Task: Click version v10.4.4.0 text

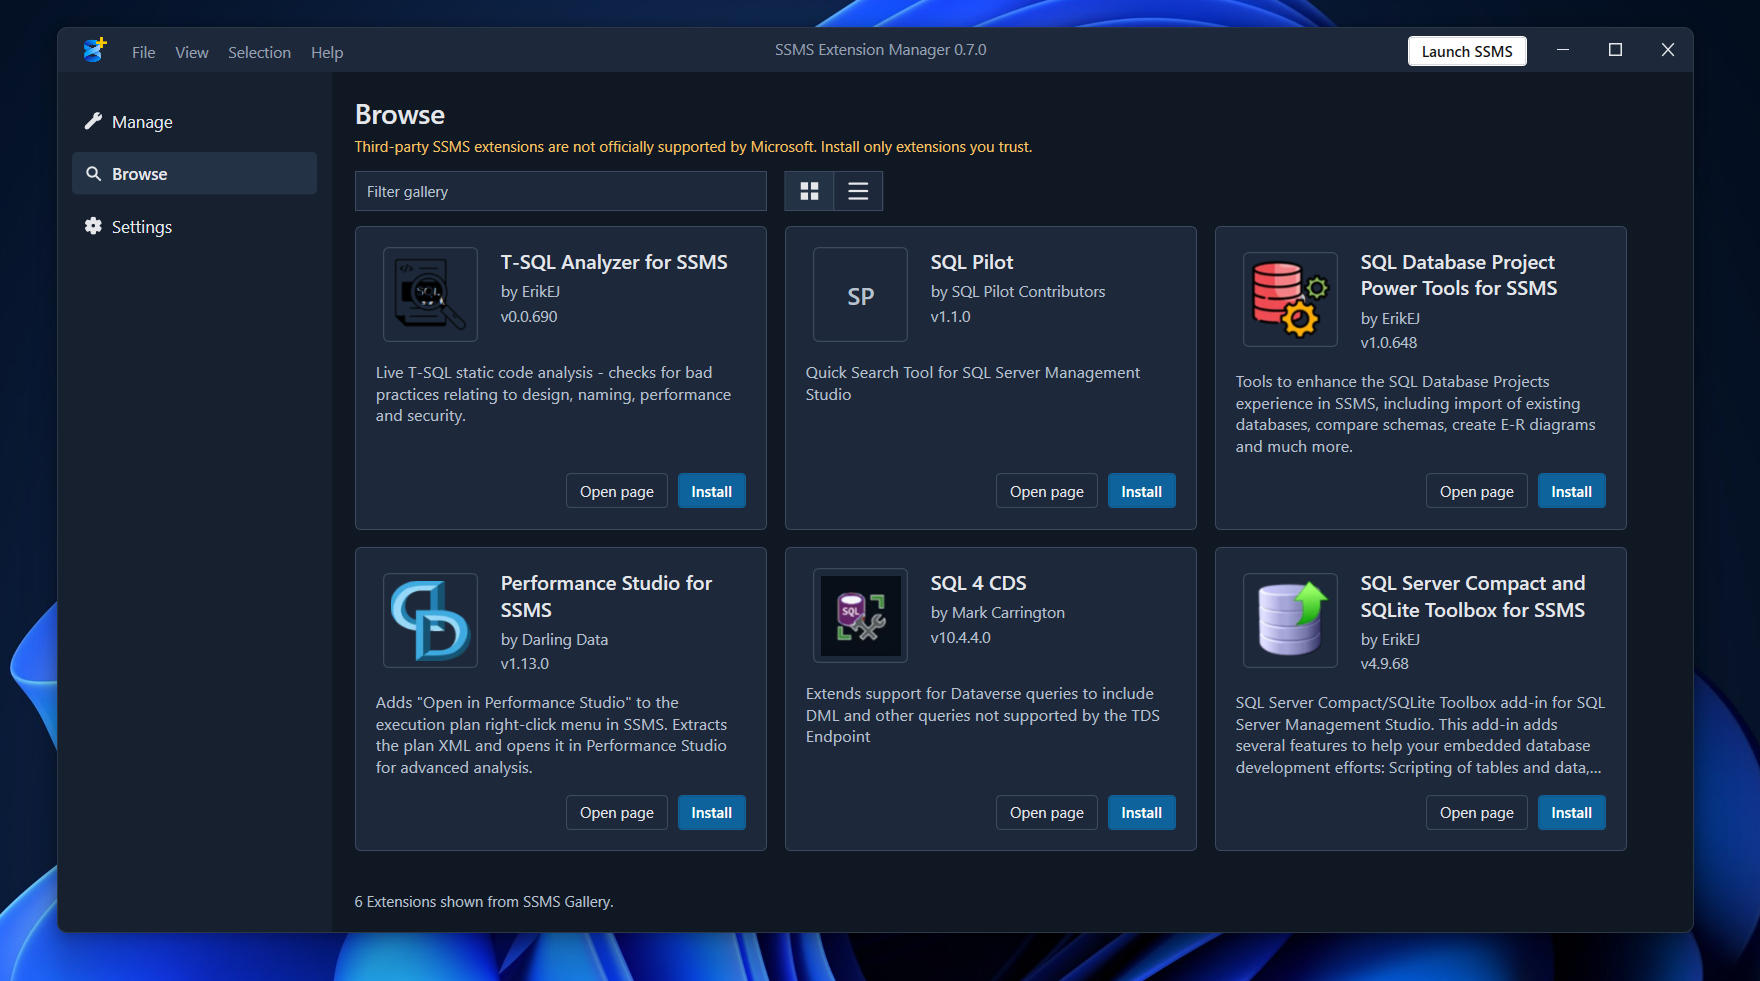Action: [961, 637]
